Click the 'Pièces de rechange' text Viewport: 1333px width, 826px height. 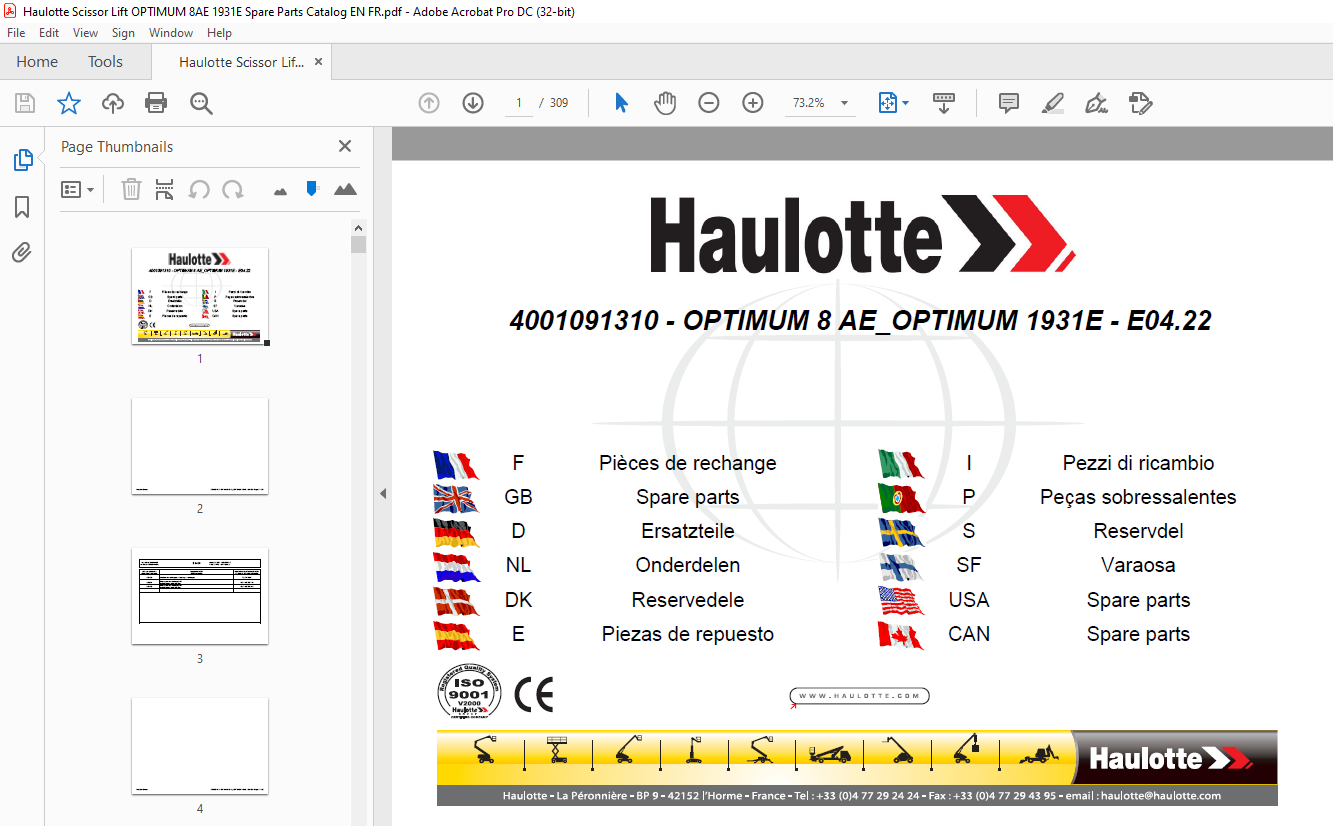pos(688,463)
